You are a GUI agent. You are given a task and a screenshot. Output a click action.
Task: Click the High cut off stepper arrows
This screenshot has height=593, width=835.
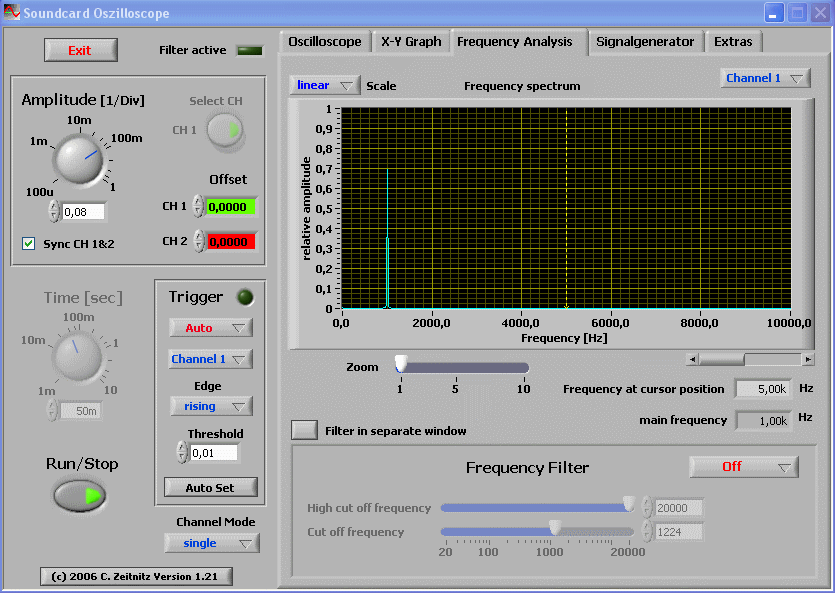(x=647, y=507)
